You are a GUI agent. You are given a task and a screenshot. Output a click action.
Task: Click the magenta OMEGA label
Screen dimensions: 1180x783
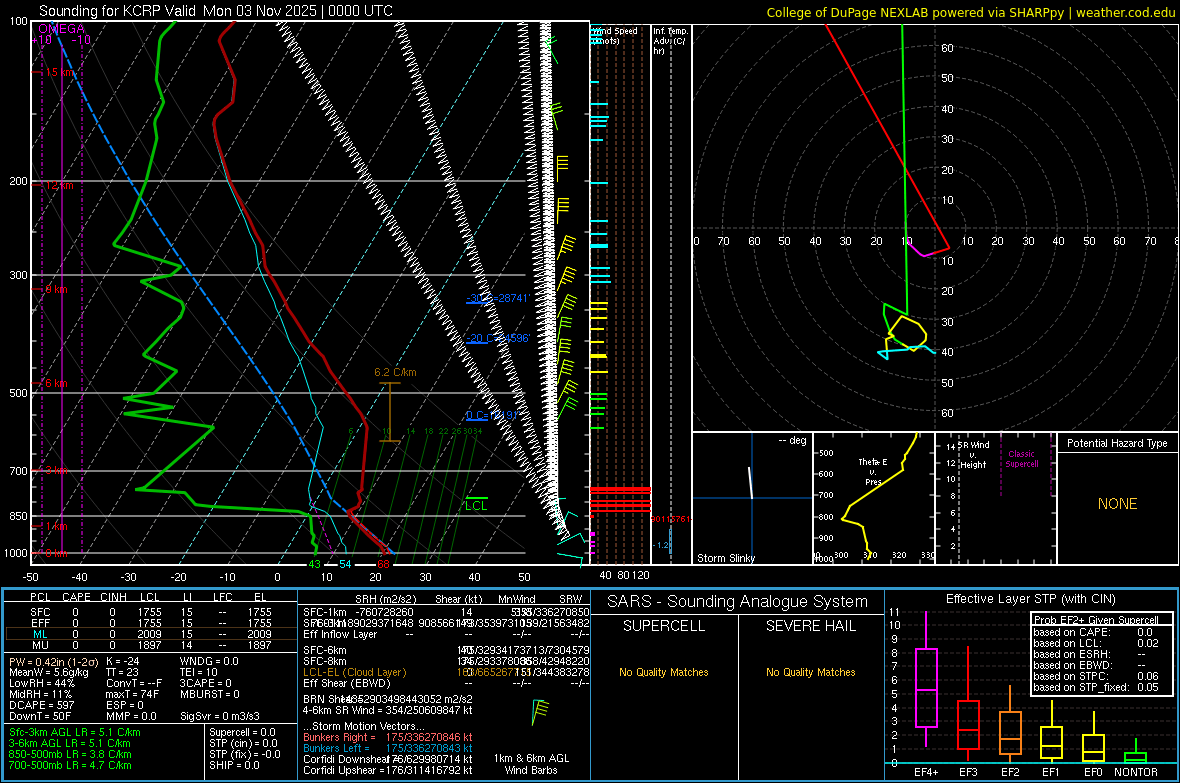pos(61,29)
